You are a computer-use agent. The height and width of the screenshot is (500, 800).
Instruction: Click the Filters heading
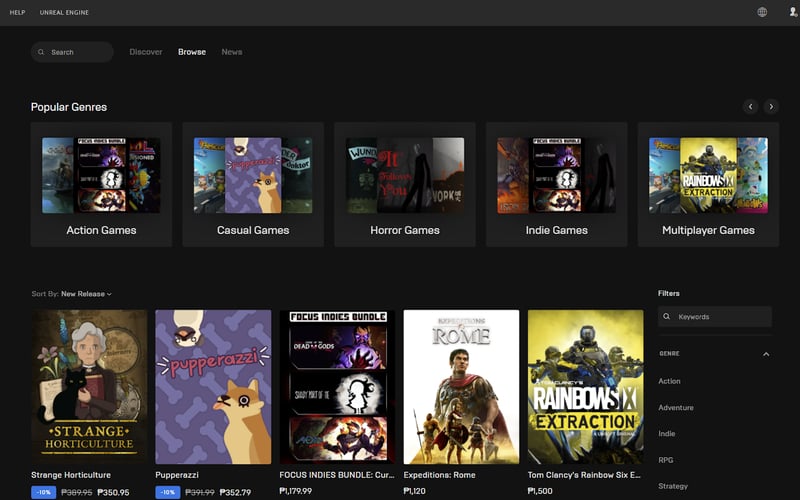[x=668, y=293]
